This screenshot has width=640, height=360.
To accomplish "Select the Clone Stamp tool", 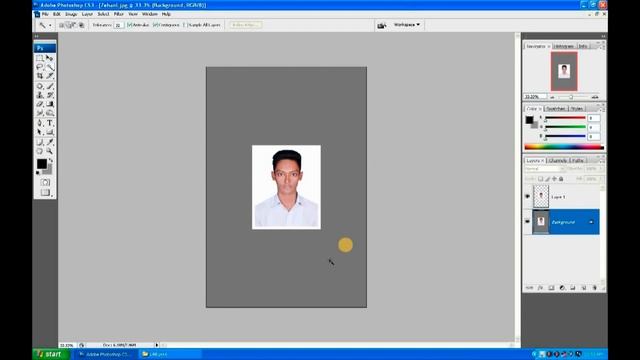I will 40,95.
